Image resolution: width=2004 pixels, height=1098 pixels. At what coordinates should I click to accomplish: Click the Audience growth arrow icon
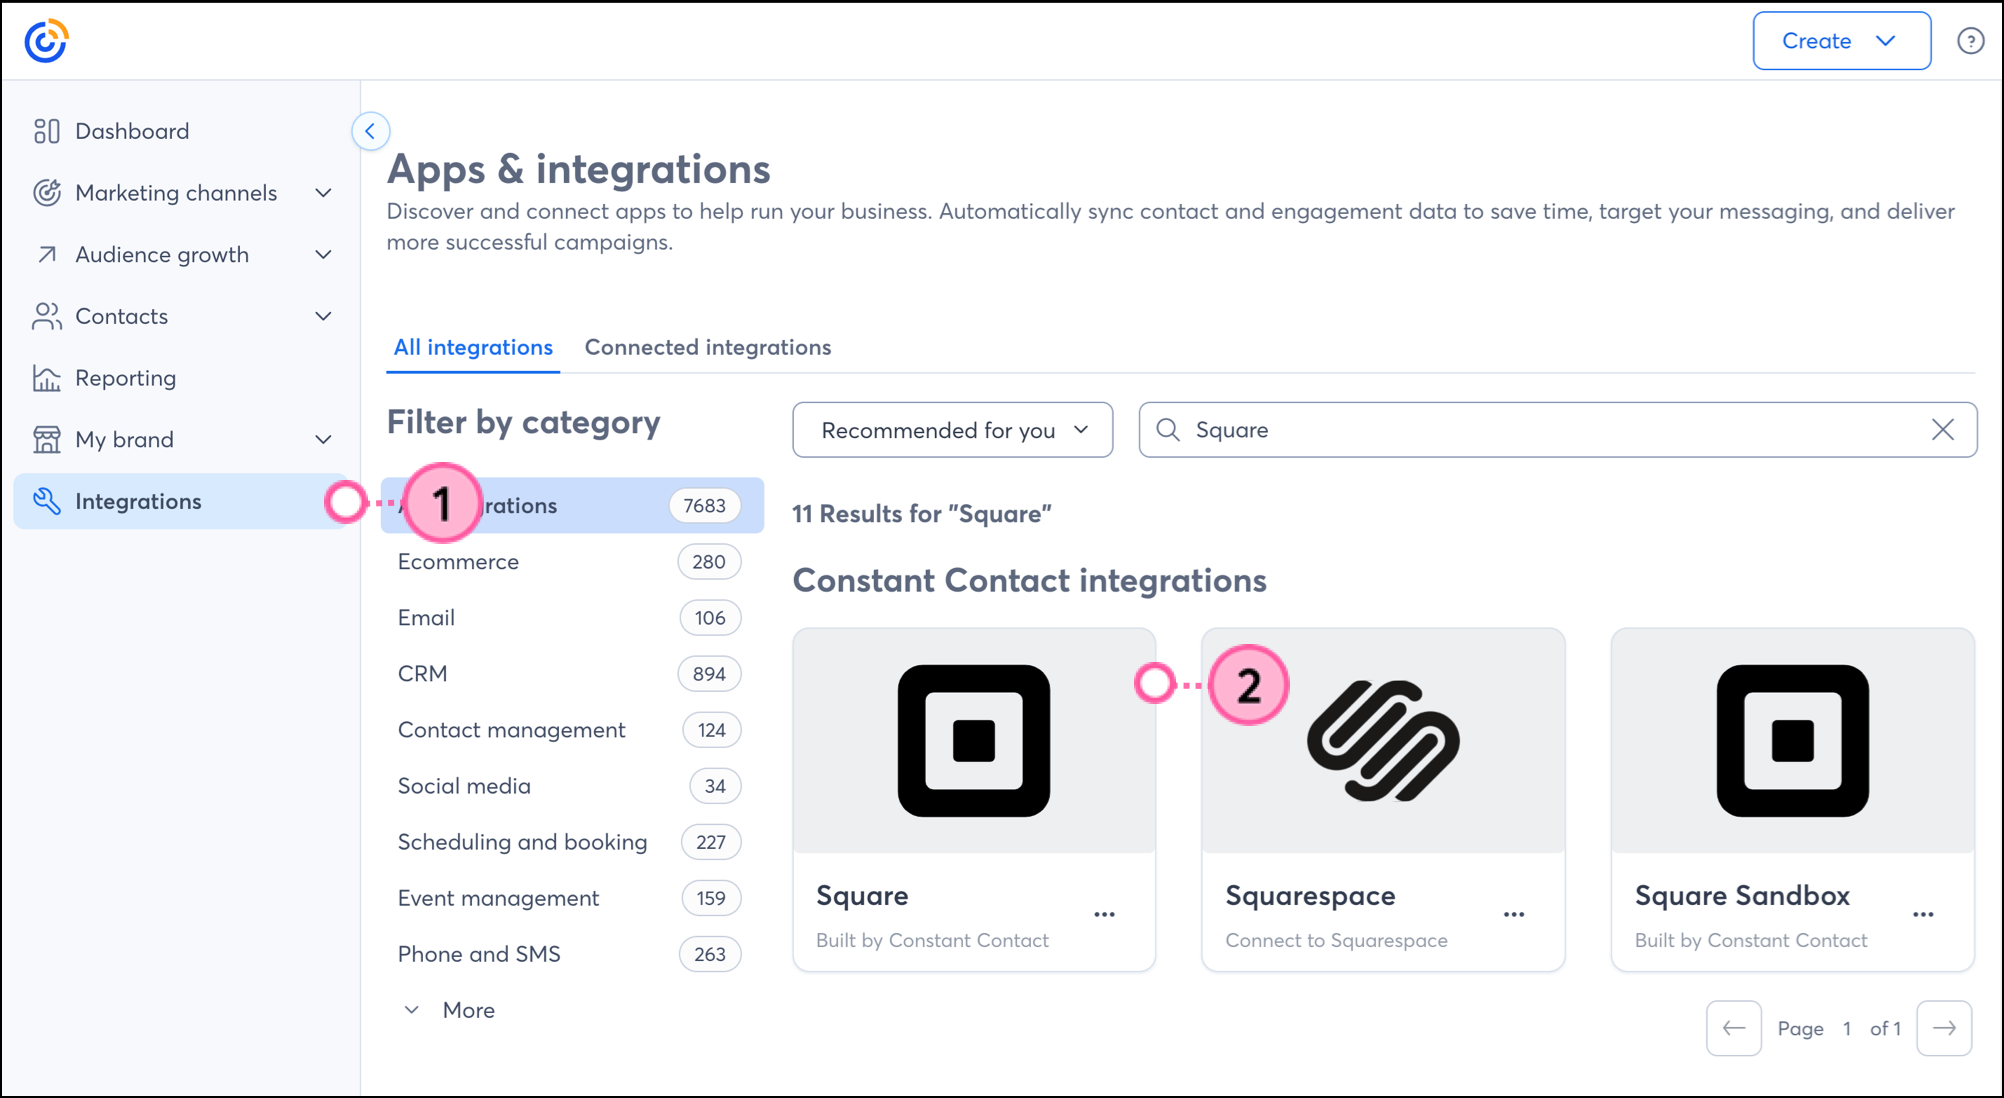47,254
